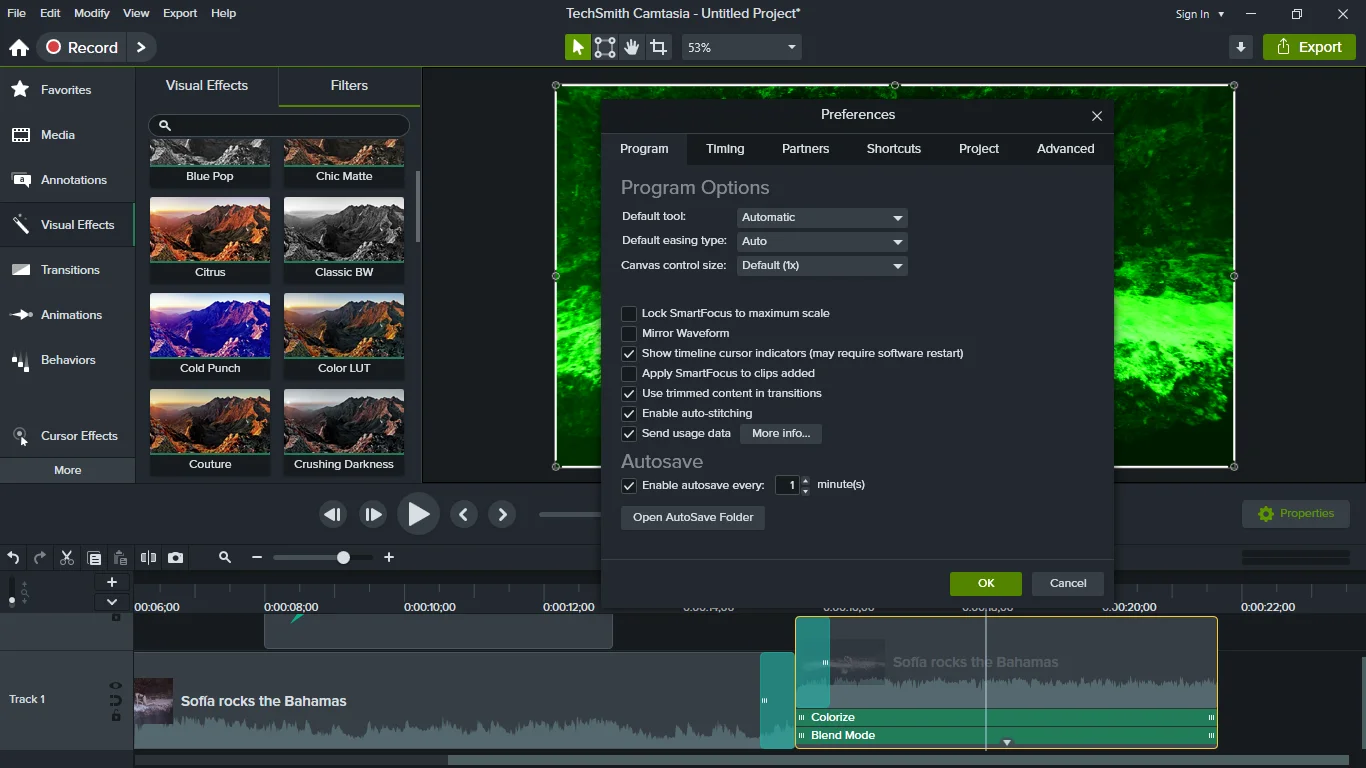Uncheck Enable auto-stitching option

[629, 413]
